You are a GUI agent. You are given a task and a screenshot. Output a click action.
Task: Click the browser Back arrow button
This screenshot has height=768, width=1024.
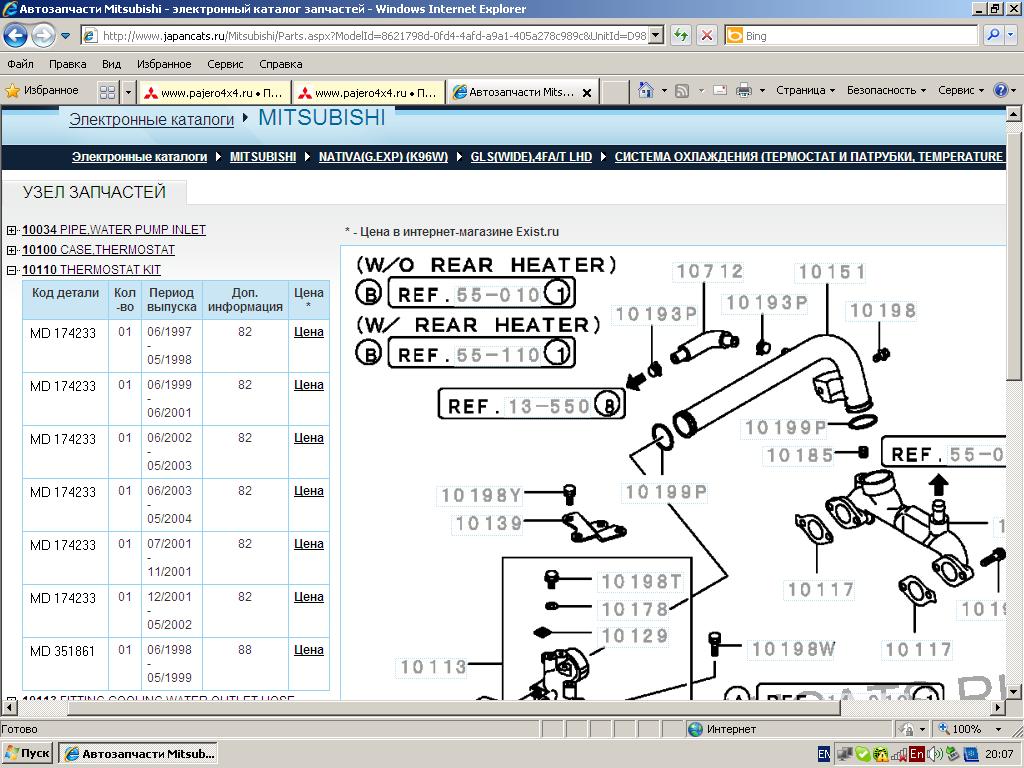pos(16,36)
